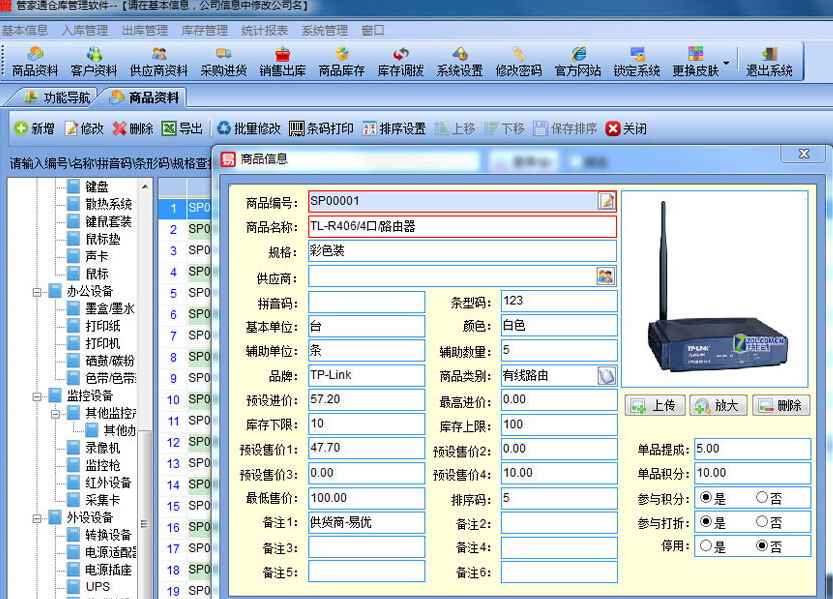
Task: Open the 库存管理 menu
Action: [205, 31]
